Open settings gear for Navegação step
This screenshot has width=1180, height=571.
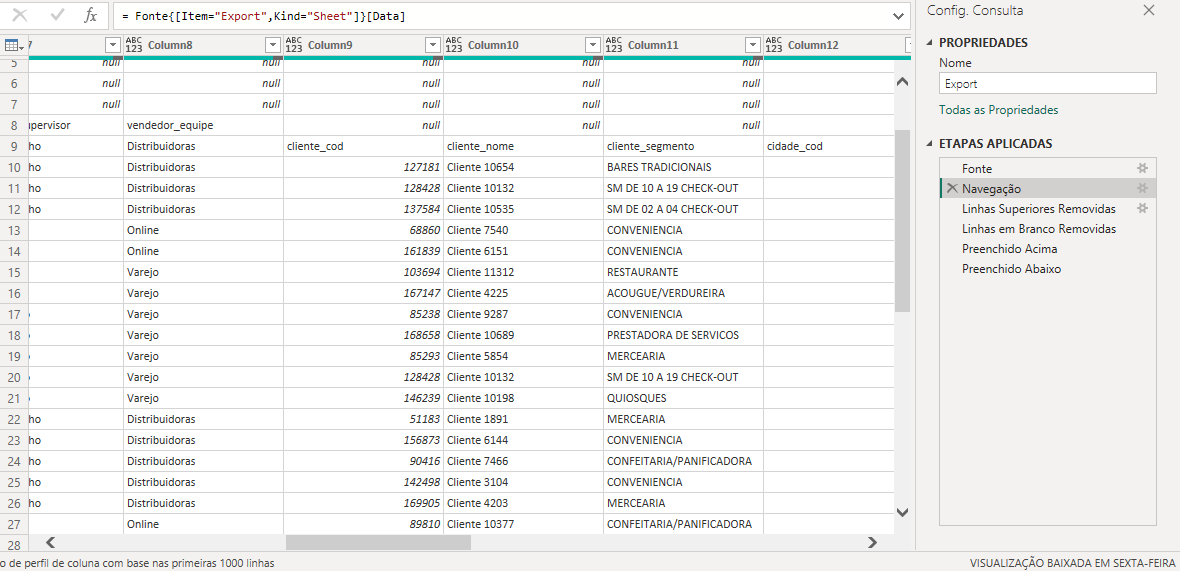pyautogui.click(x=1142, y=188)
